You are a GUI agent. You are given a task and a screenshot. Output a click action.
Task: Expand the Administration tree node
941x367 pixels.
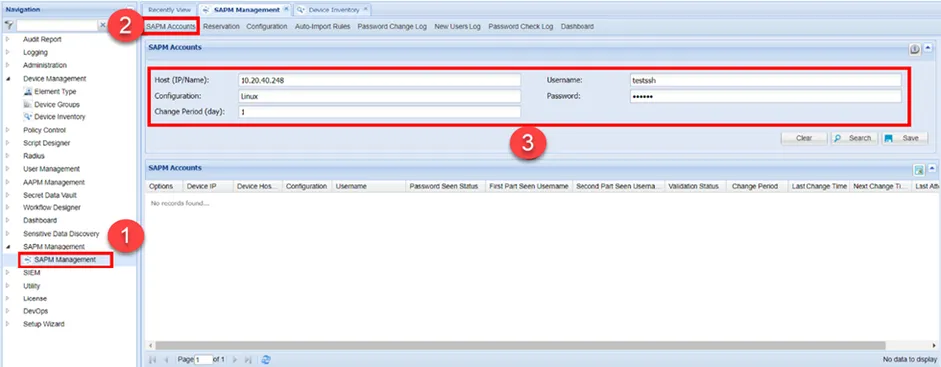point(8,65)
